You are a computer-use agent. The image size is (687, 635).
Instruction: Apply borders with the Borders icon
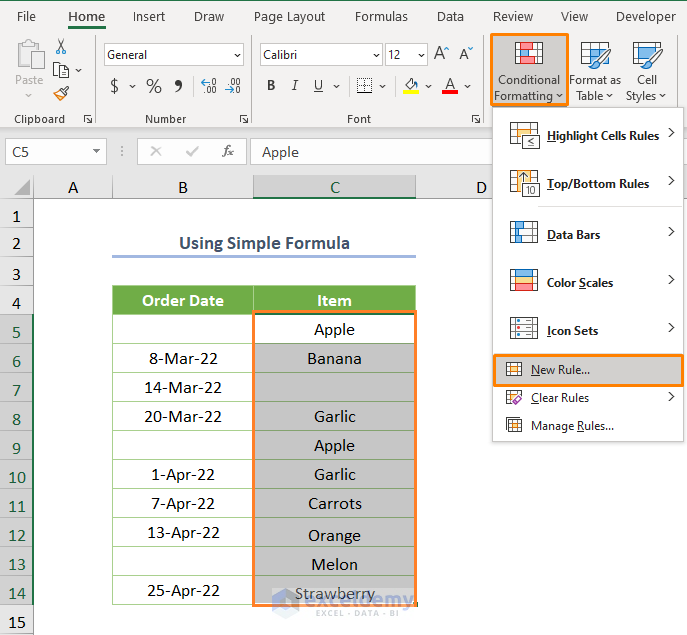pos(364,85)
